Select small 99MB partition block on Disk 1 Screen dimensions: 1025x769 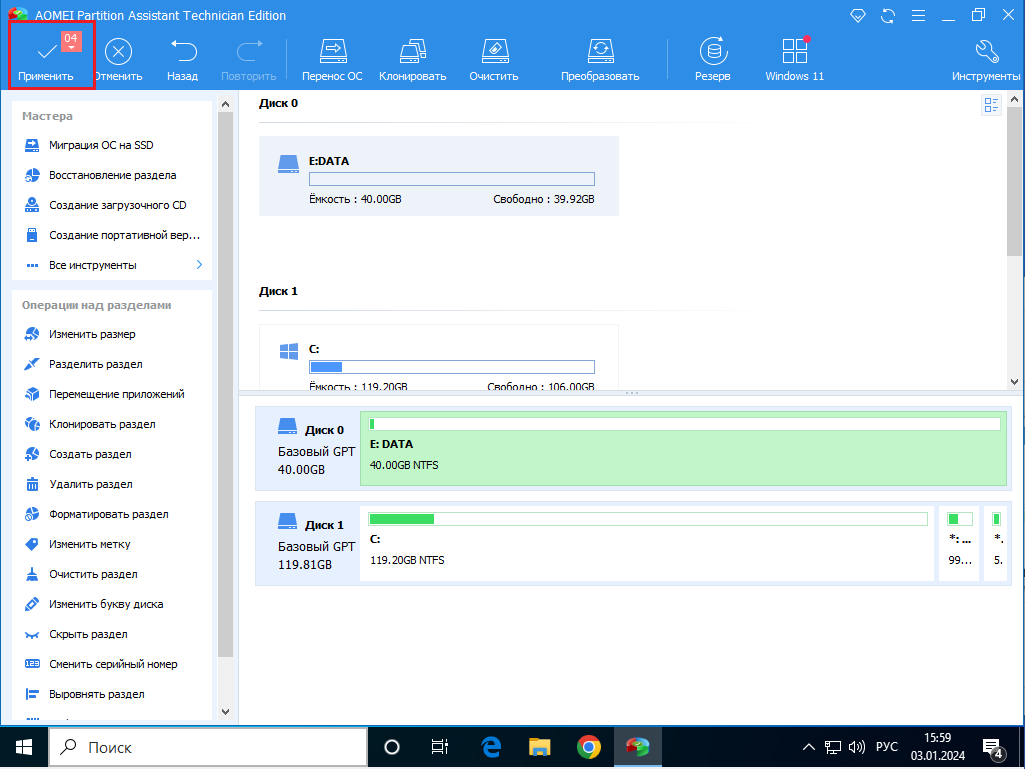click(x=959, y=543)
